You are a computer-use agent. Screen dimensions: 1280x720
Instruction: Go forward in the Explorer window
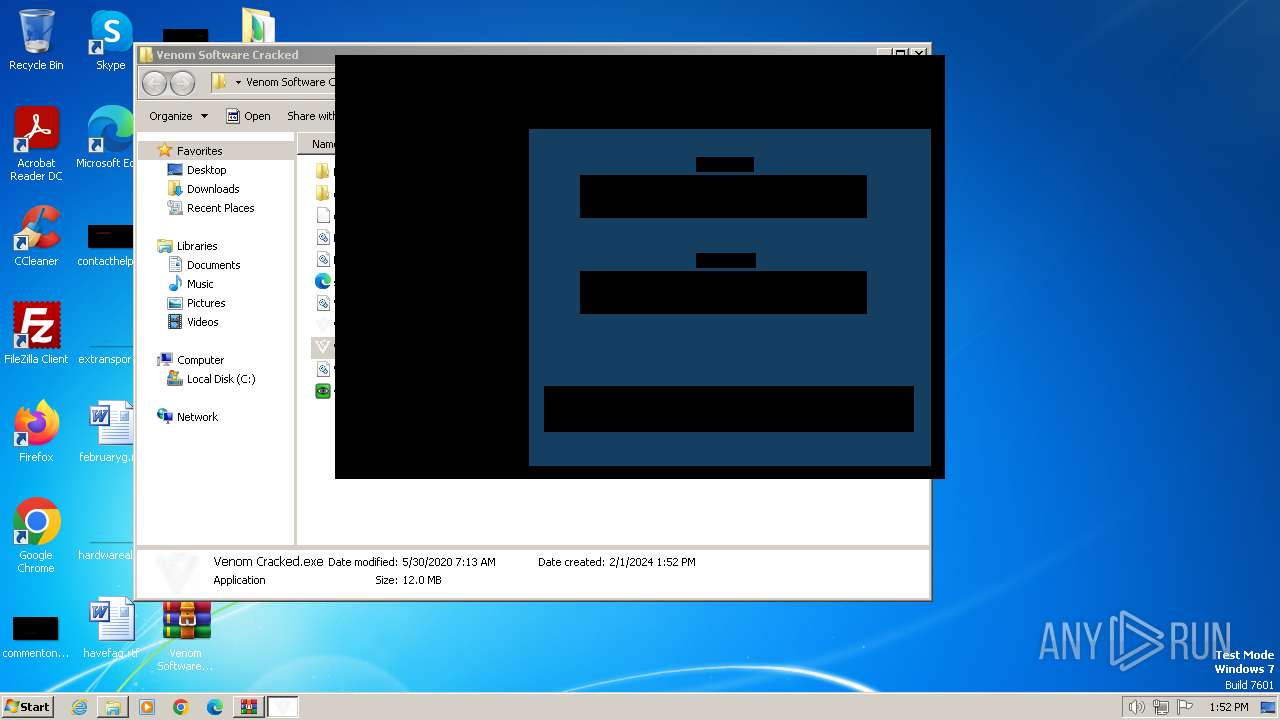[182, 83]
